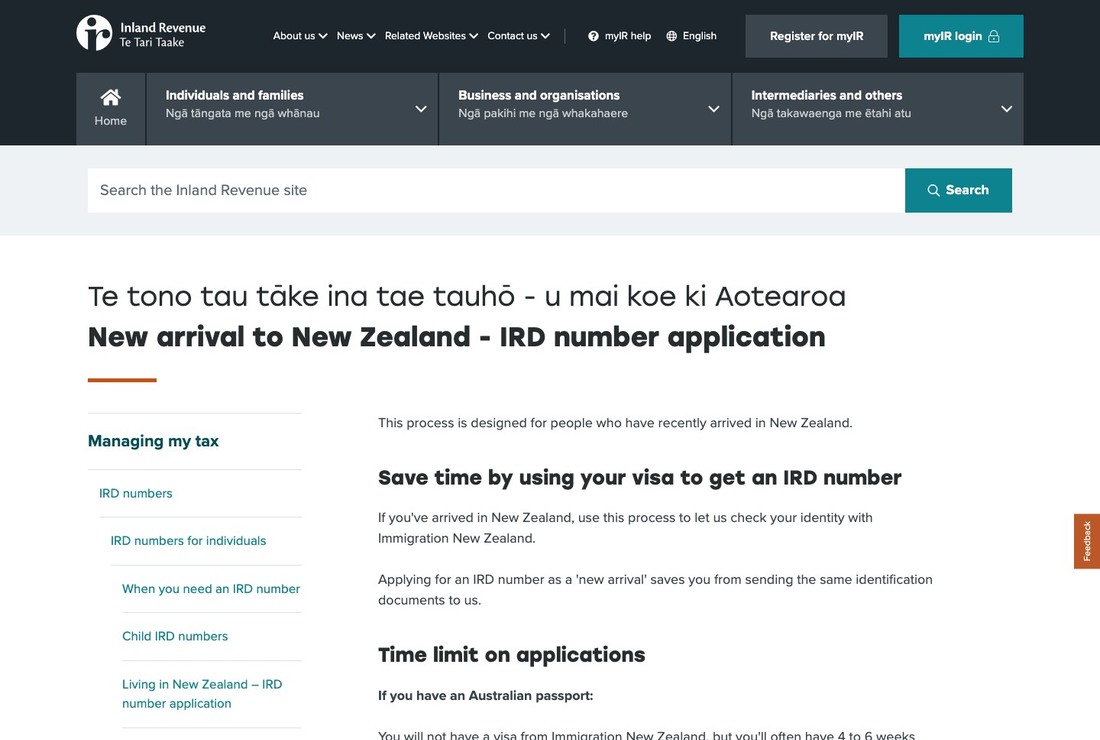This screenshot has width=1100, height=740.
Task: Click the Search button label
Action: tap(967, 190)
